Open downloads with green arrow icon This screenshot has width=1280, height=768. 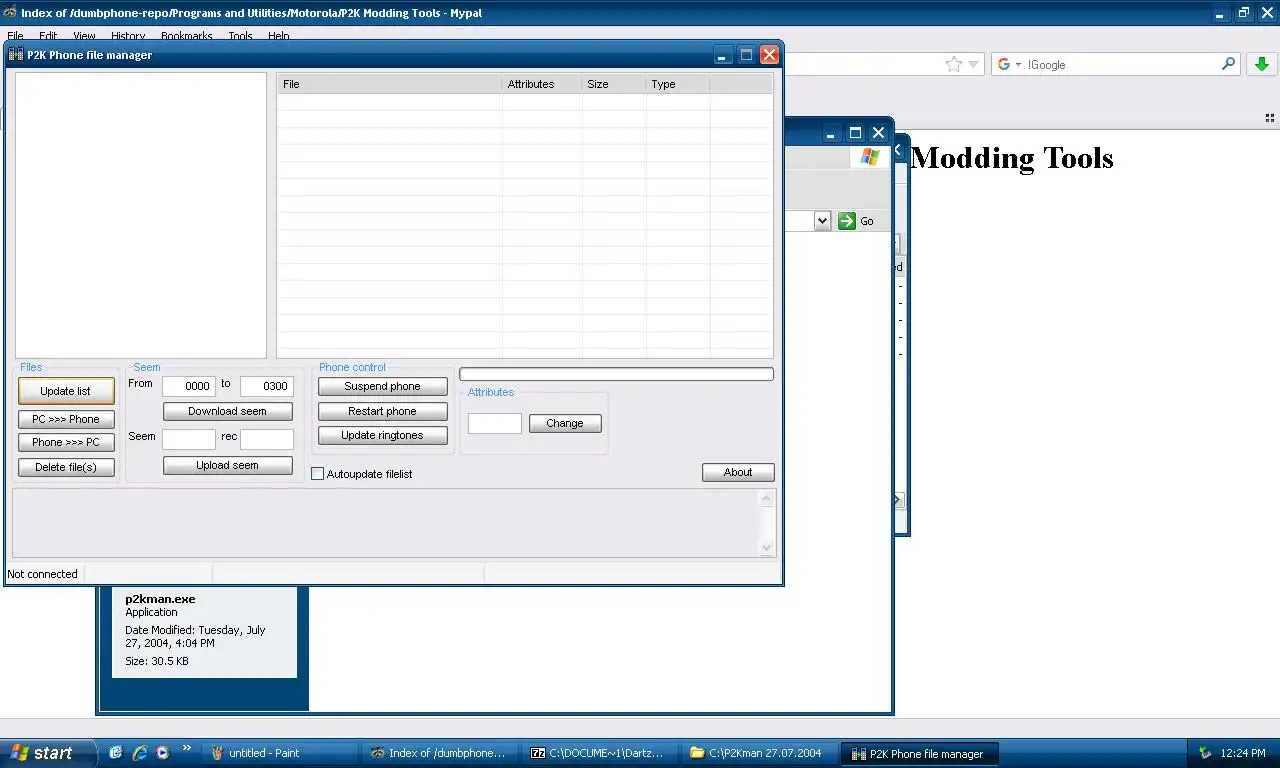click(1261, 64)
